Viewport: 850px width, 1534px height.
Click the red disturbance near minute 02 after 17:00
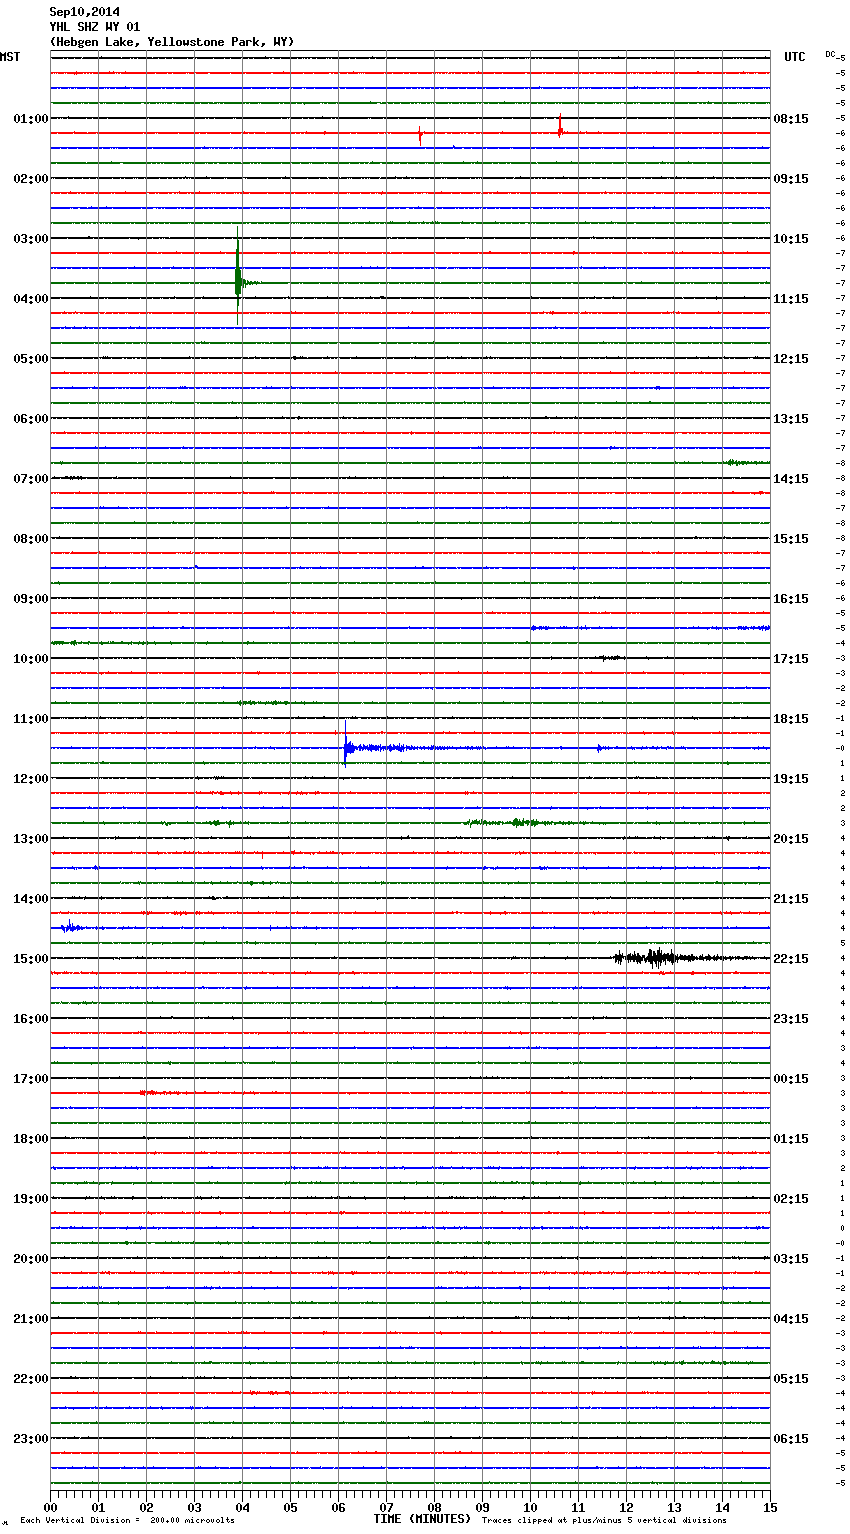coord(160,1093)
